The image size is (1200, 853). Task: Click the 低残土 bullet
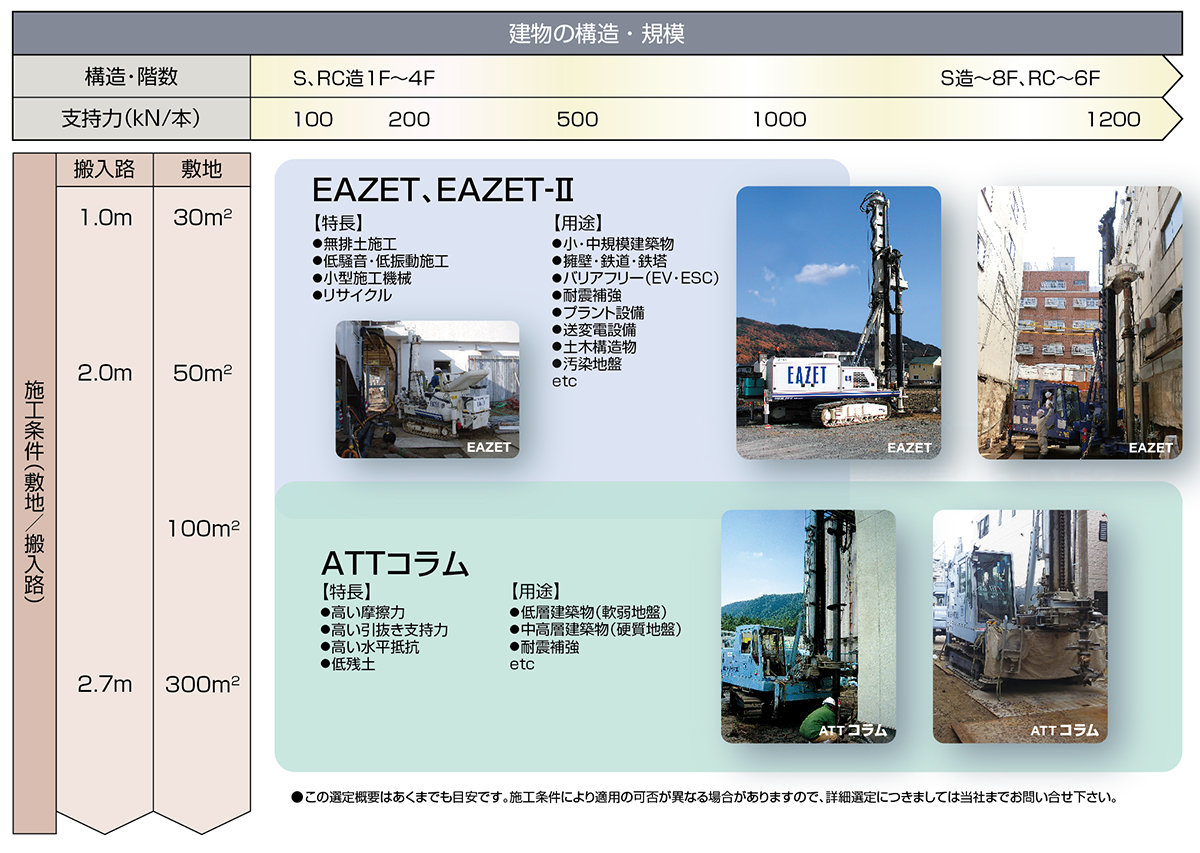click(348, 664)
